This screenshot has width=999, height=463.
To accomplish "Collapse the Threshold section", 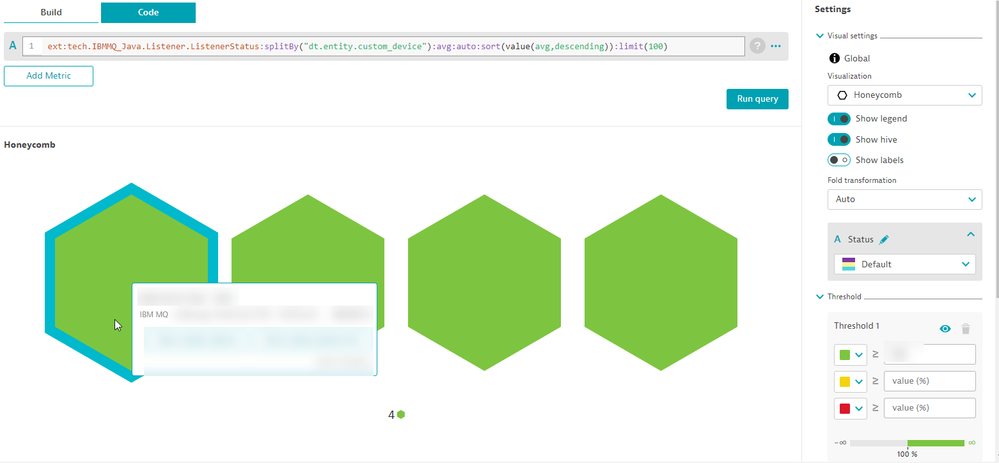I will (x=819, y=297).
